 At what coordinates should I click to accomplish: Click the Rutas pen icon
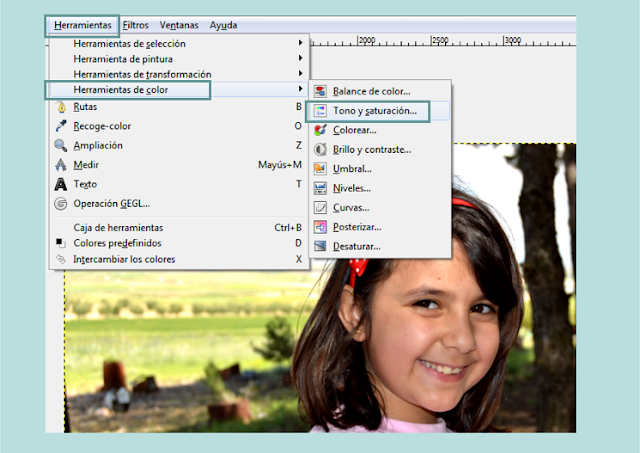tap(61, 107)
